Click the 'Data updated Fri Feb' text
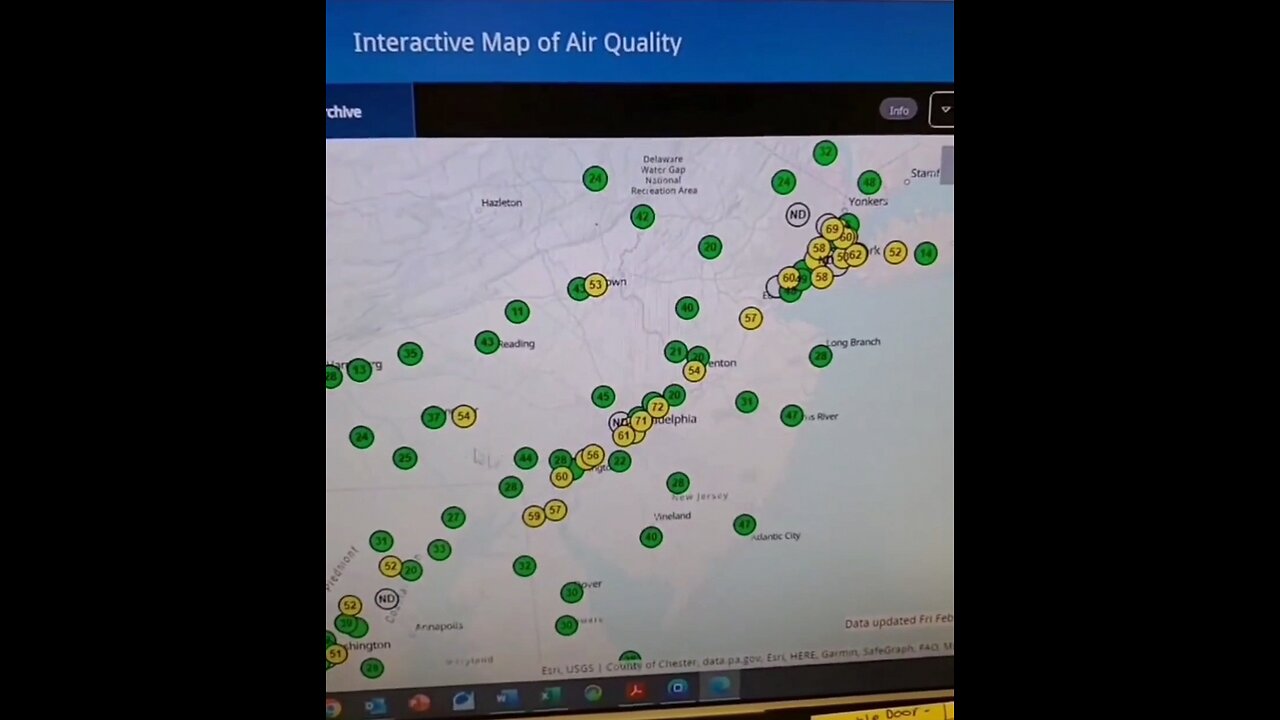The height and width of the screenshot is (720, 1280). pyautogui.click(x=898, y=622)
